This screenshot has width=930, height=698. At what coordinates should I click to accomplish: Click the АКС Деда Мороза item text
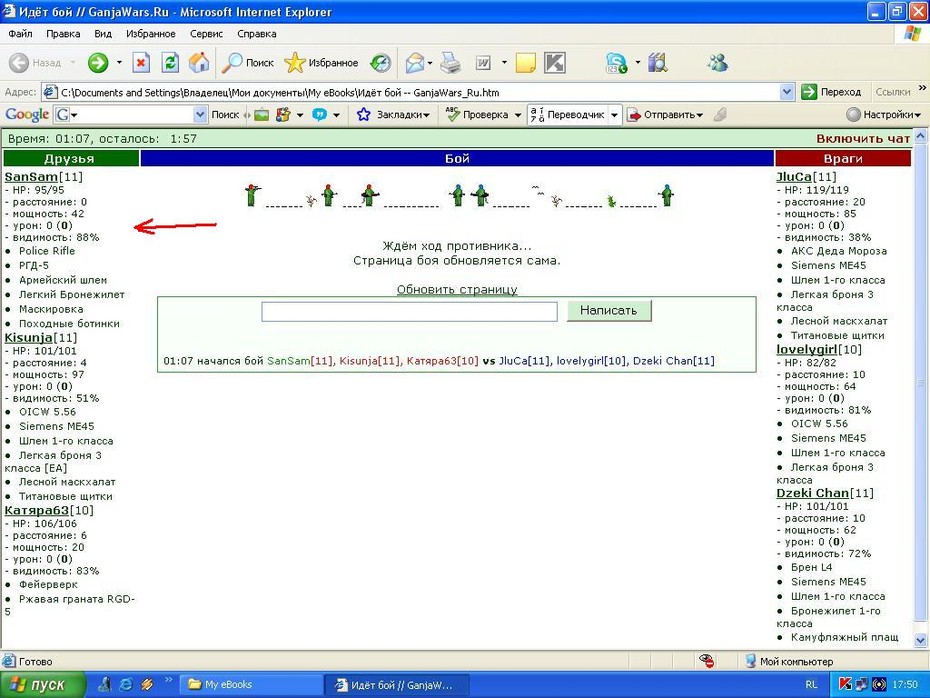[839, 251]
